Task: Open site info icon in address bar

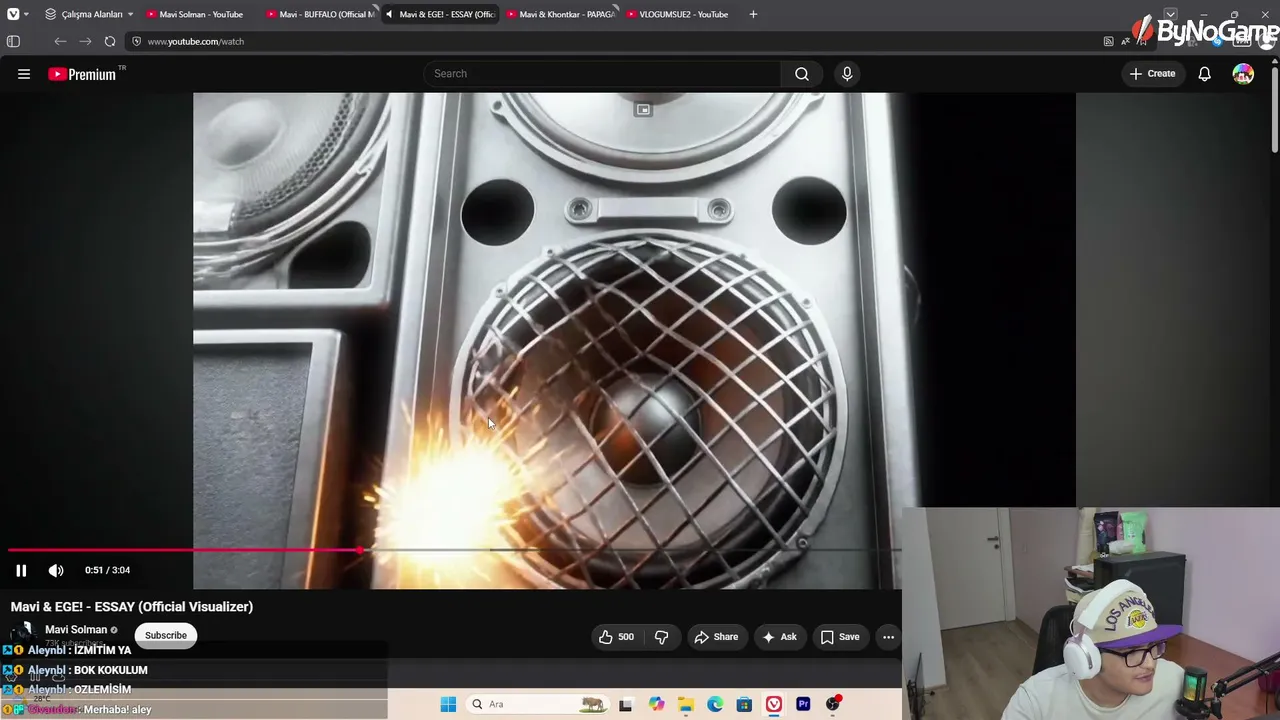Action: point(137,41)
